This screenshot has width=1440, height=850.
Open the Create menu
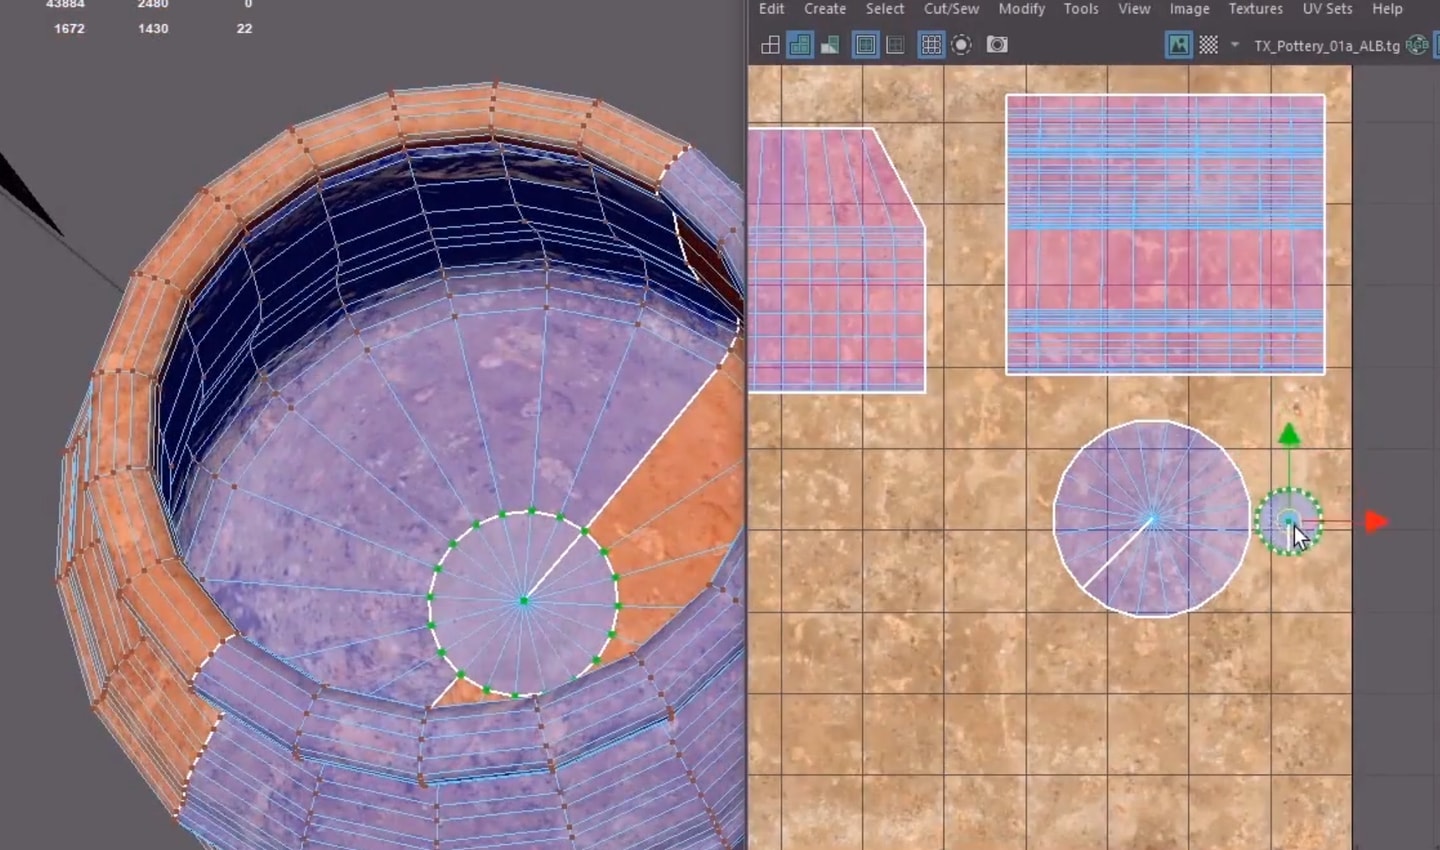[825, 9]
